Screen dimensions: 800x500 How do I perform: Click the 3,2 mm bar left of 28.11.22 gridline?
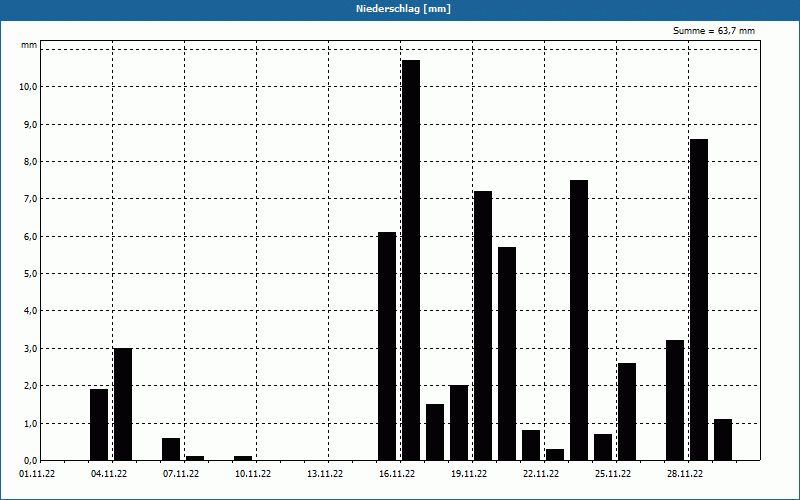(675, 400)
